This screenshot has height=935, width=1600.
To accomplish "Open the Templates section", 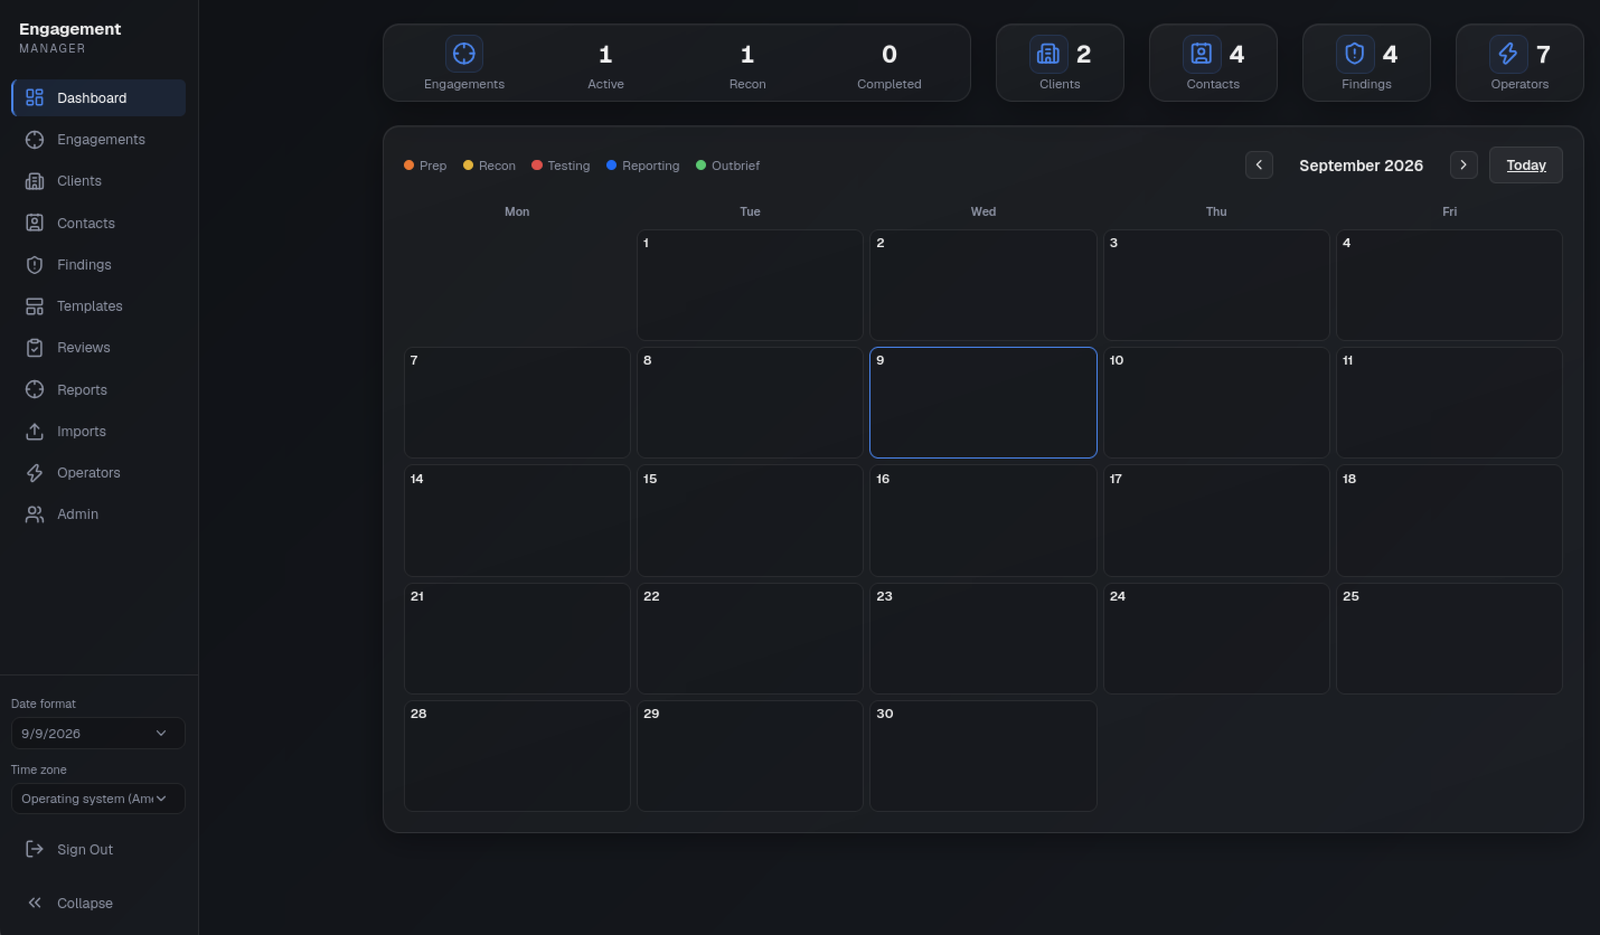I will point(98,306).
